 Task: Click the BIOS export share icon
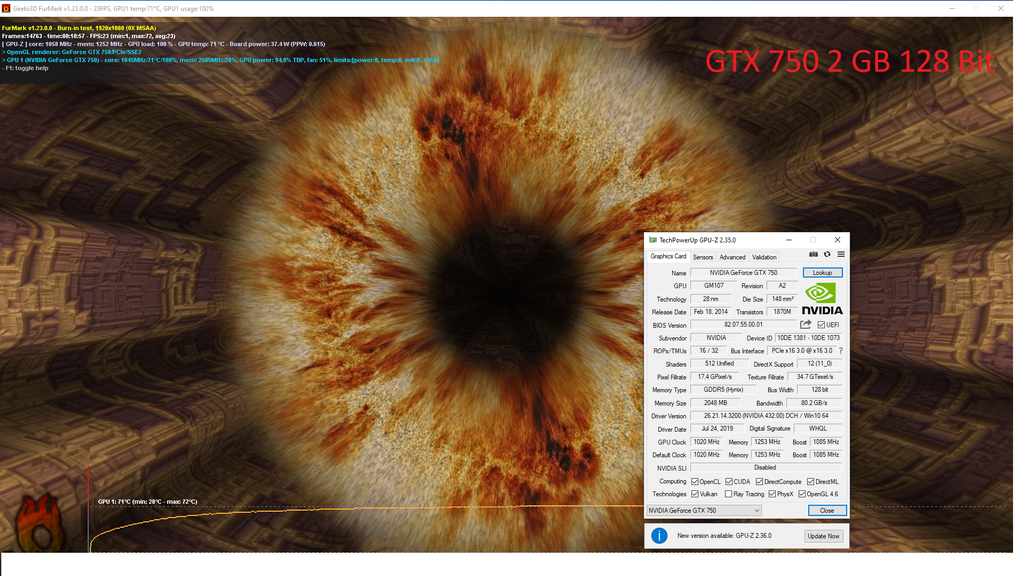(805, 325)
